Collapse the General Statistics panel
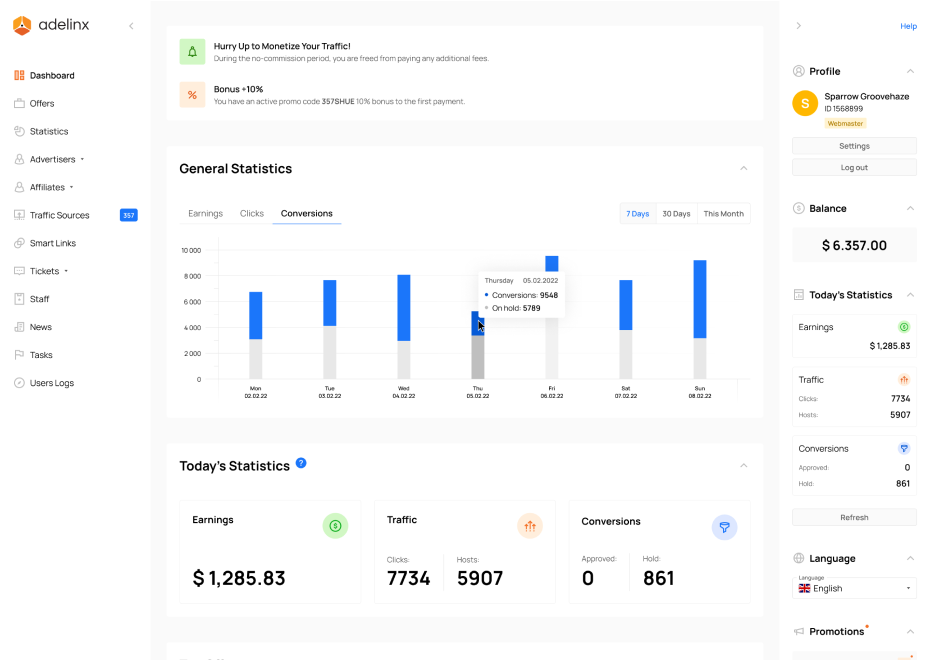Viewport: 930px width, 660px height. pos(743,168)
